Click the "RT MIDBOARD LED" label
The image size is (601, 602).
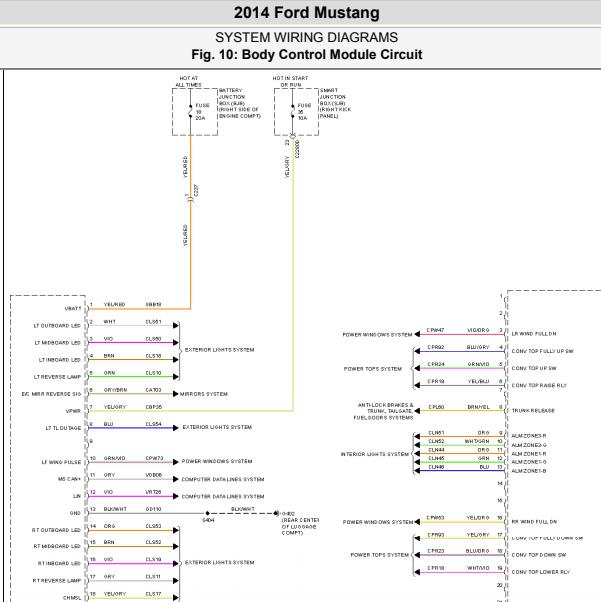[57, 546]
